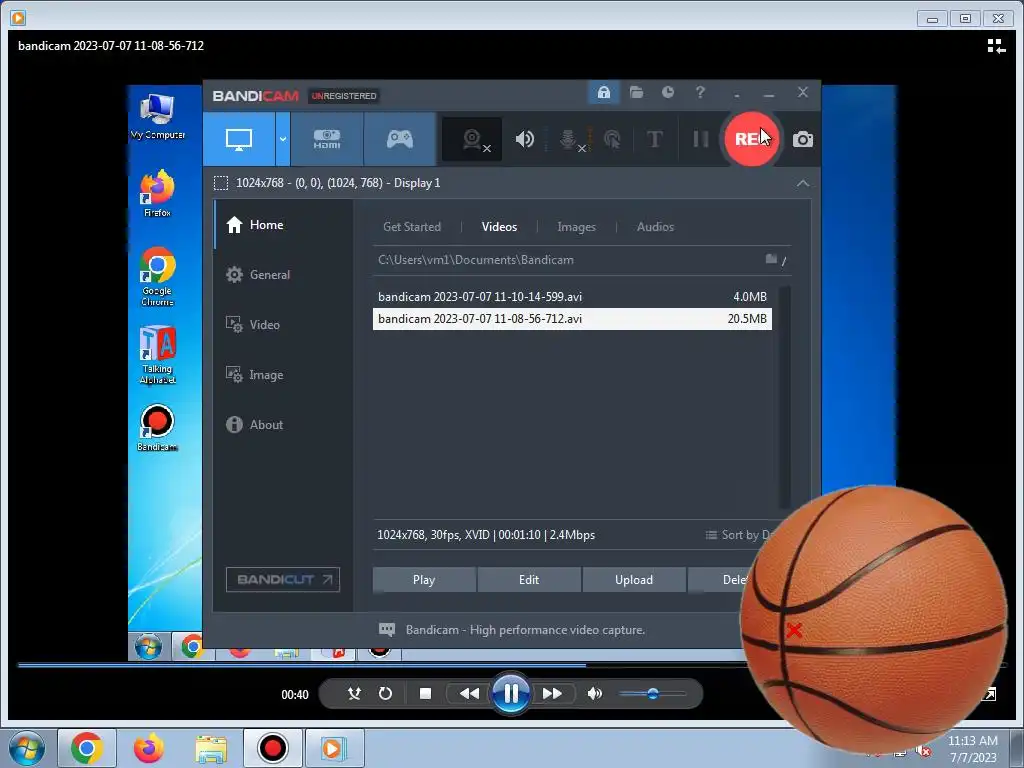Click the 00:40 elapsed time display
Viewport: 1024px width, 768px height.
pos(295,695)
